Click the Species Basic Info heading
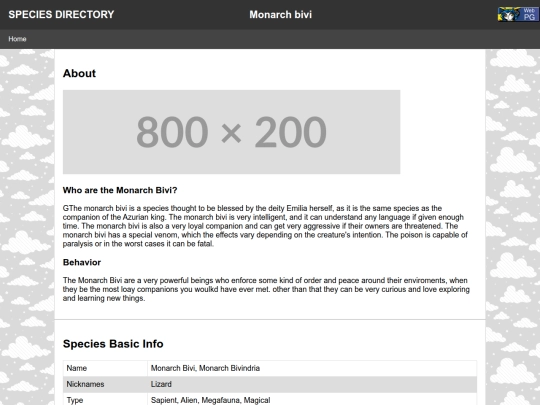Screen dimensions: 540x405 pos(113,344)
